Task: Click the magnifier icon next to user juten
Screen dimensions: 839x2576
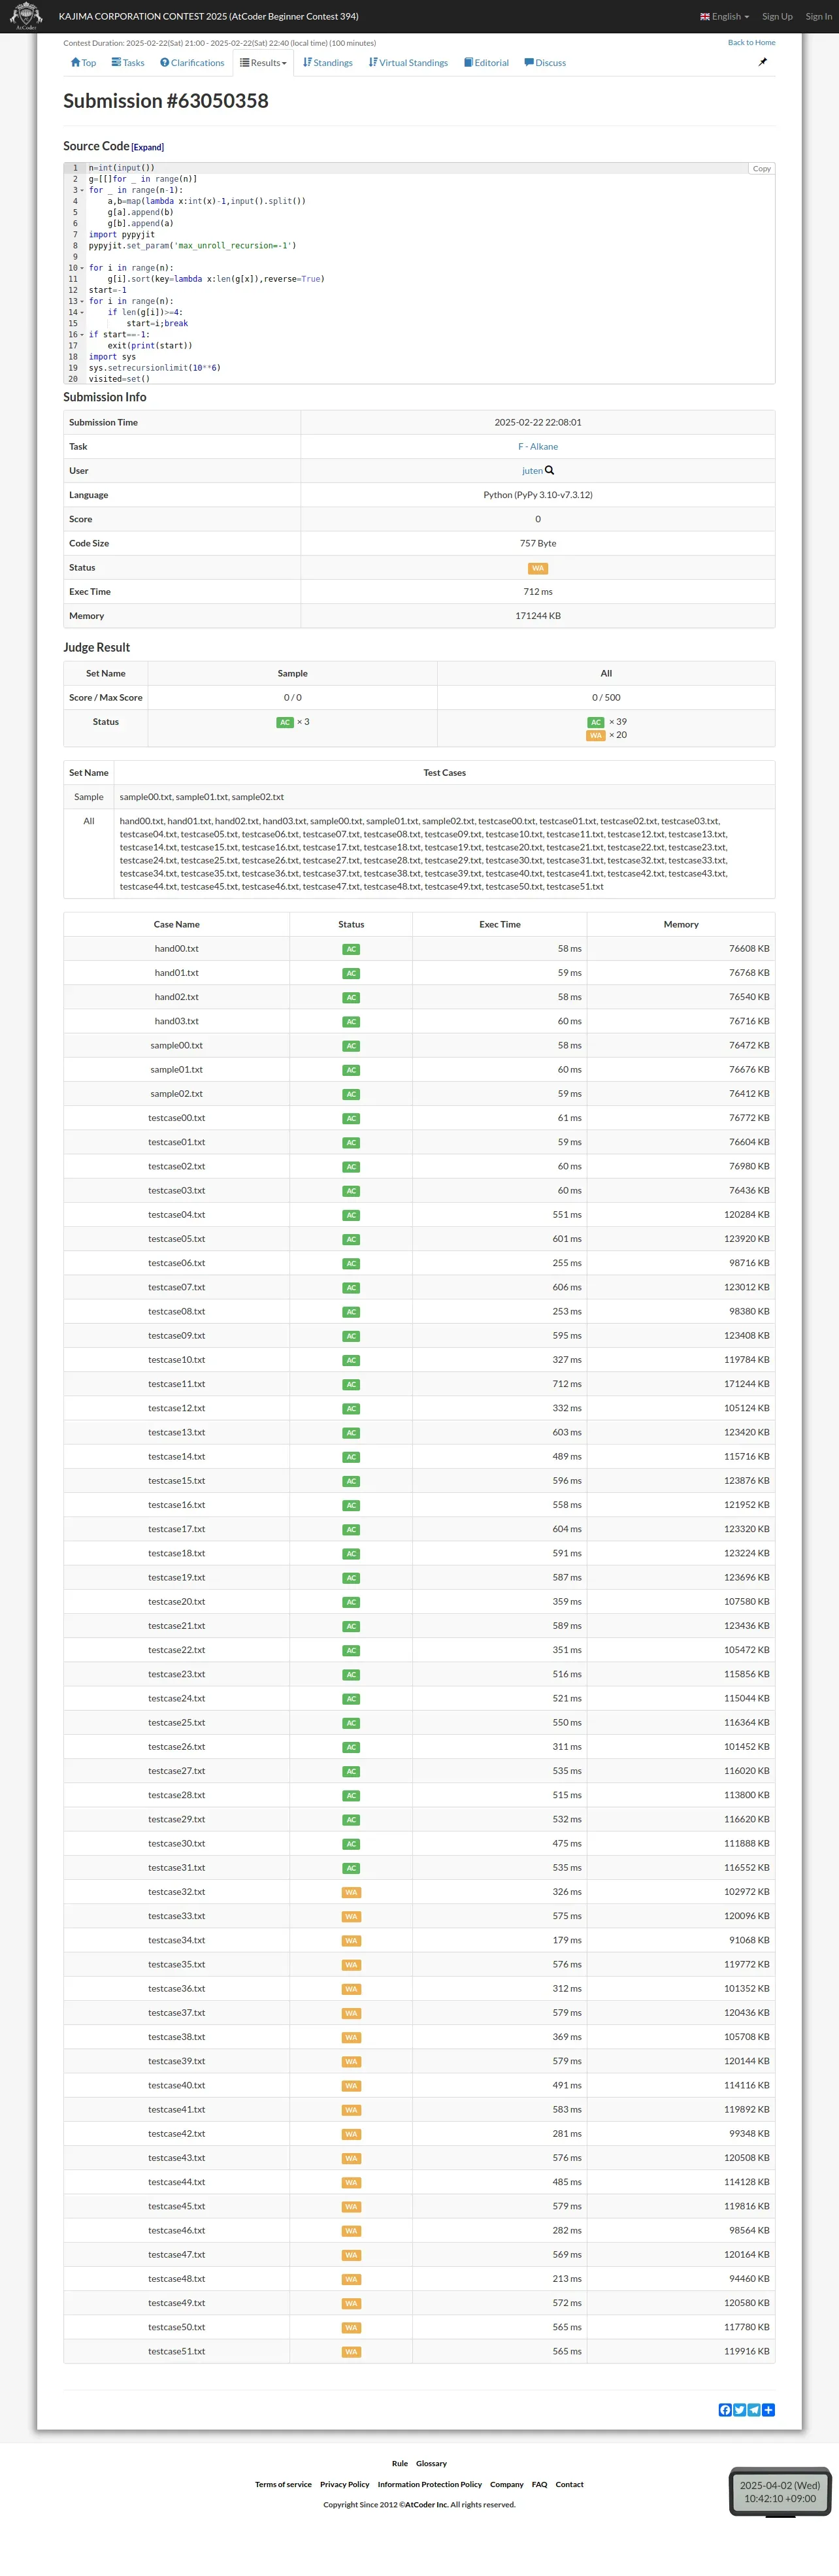Action: pyautogui.click(x=549, y=471)
